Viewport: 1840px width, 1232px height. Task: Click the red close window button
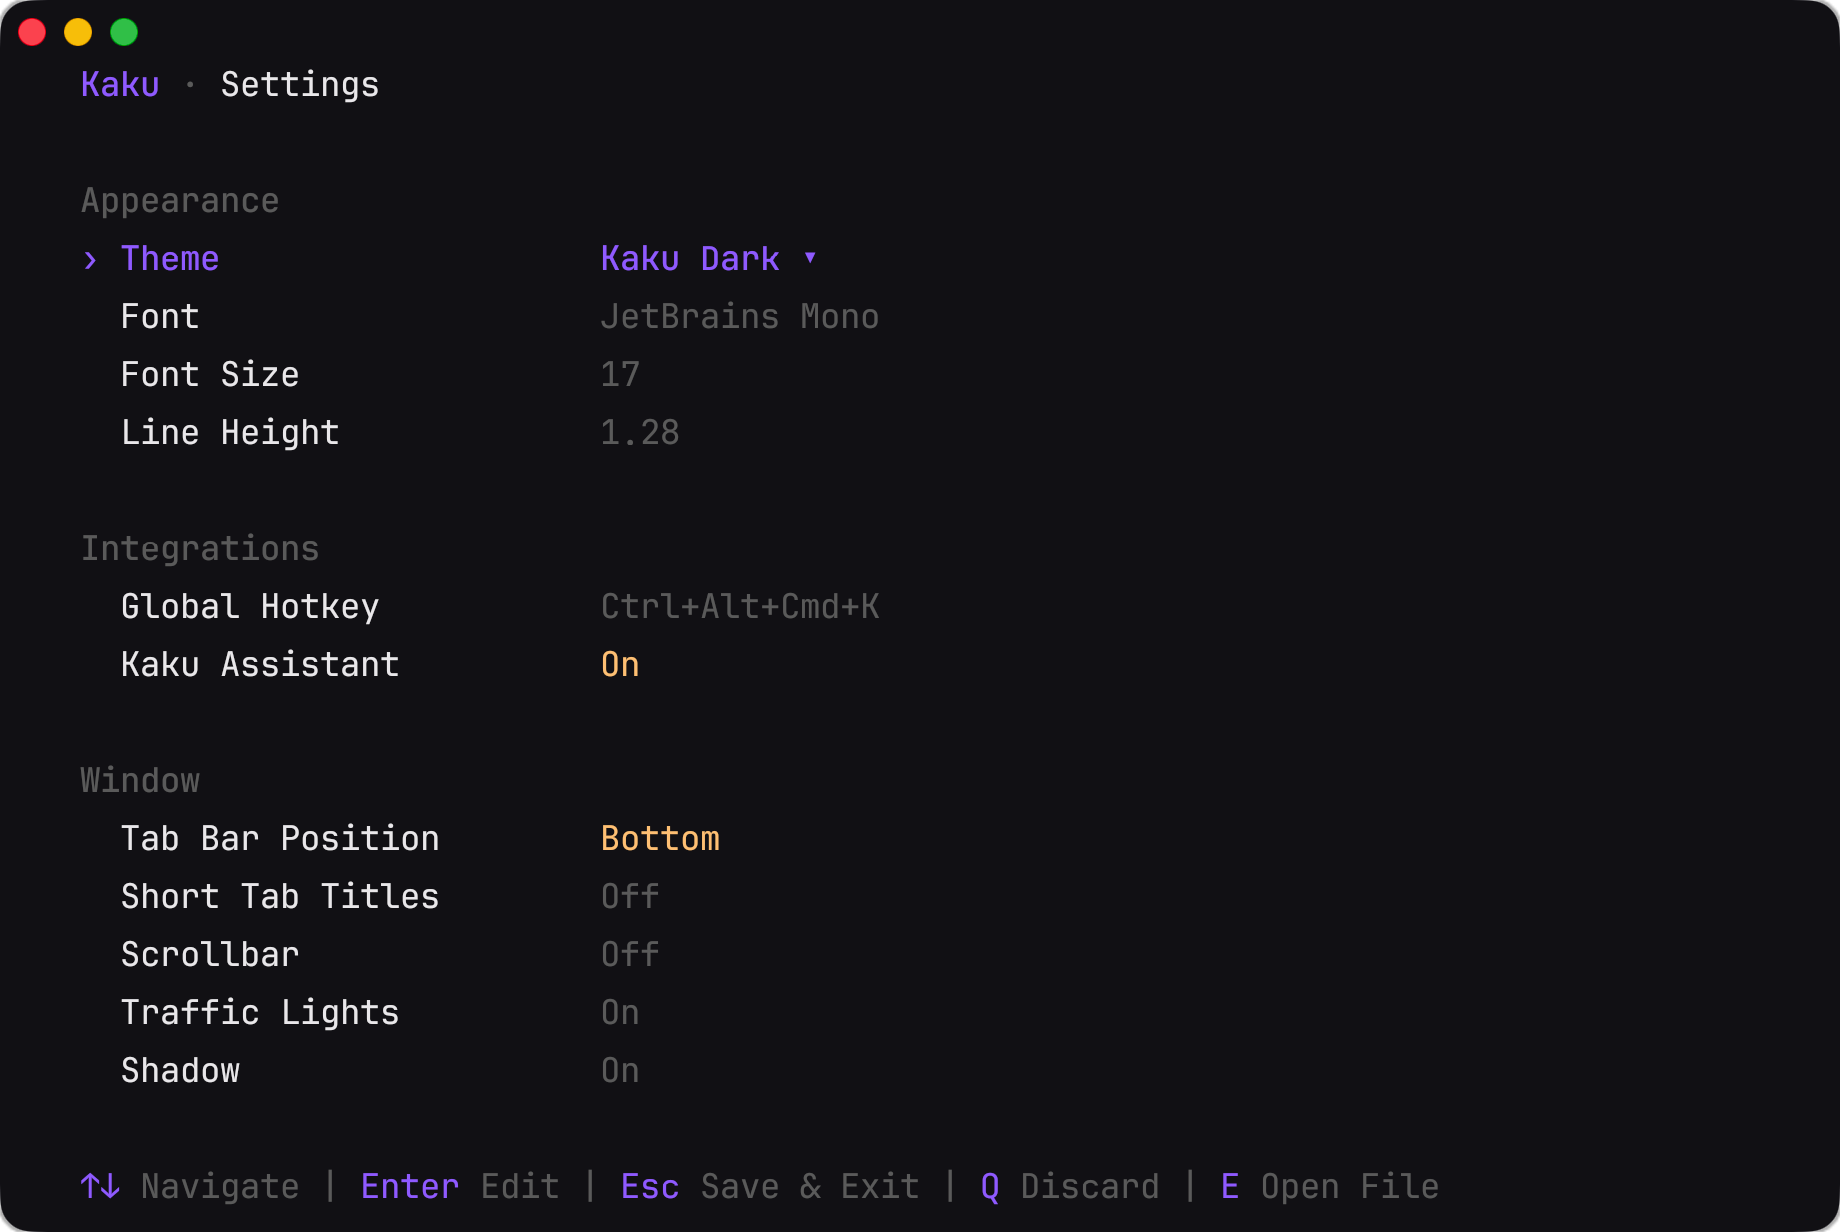point(32,32)
